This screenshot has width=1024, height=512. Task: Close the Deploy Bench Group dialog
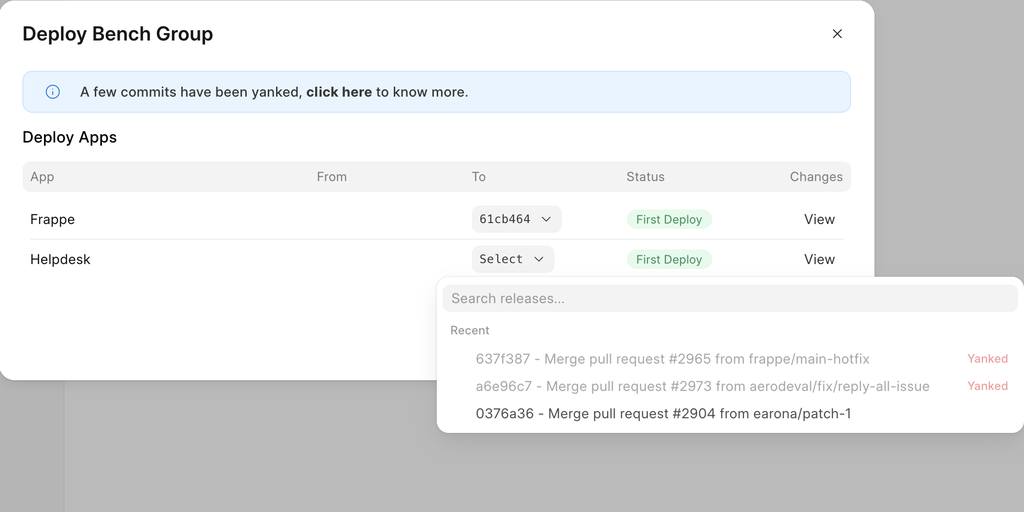pyautogui.click(x=837, y=34)
